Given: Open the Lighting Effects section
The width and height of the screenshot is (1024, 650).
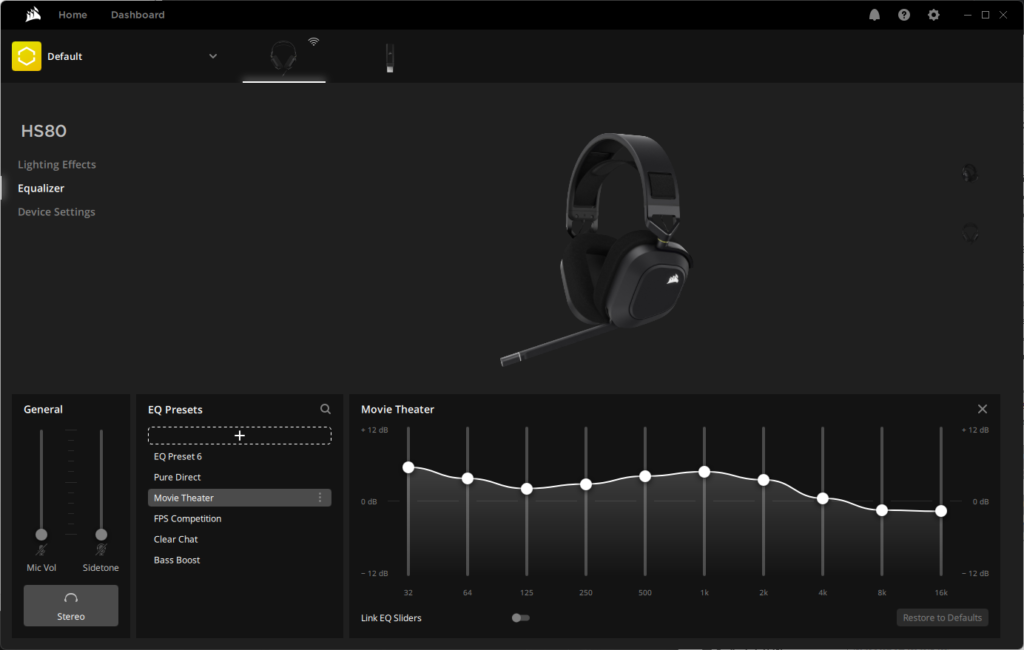Looking at the screenshot, I should 57,165.
